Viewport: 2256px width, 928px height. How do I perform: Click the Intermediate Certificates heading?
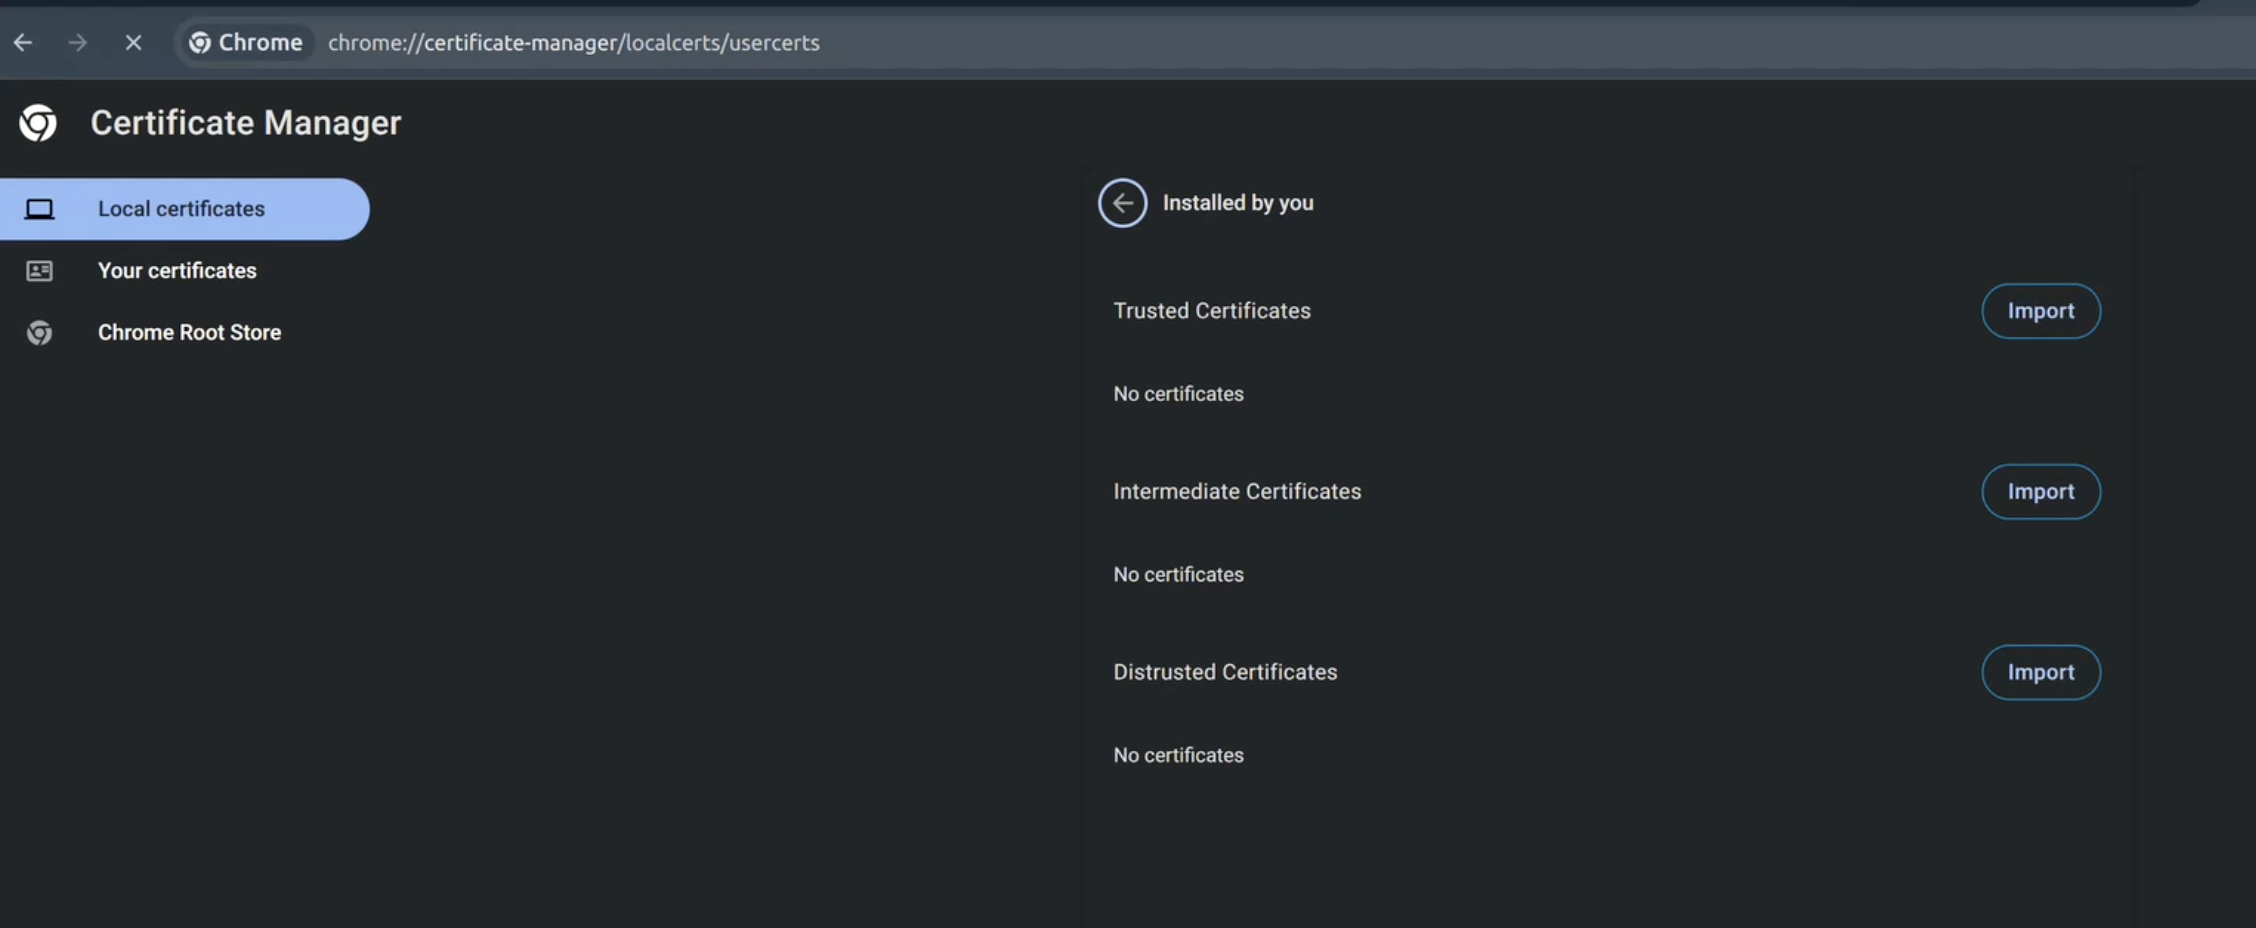point(1237,492)
